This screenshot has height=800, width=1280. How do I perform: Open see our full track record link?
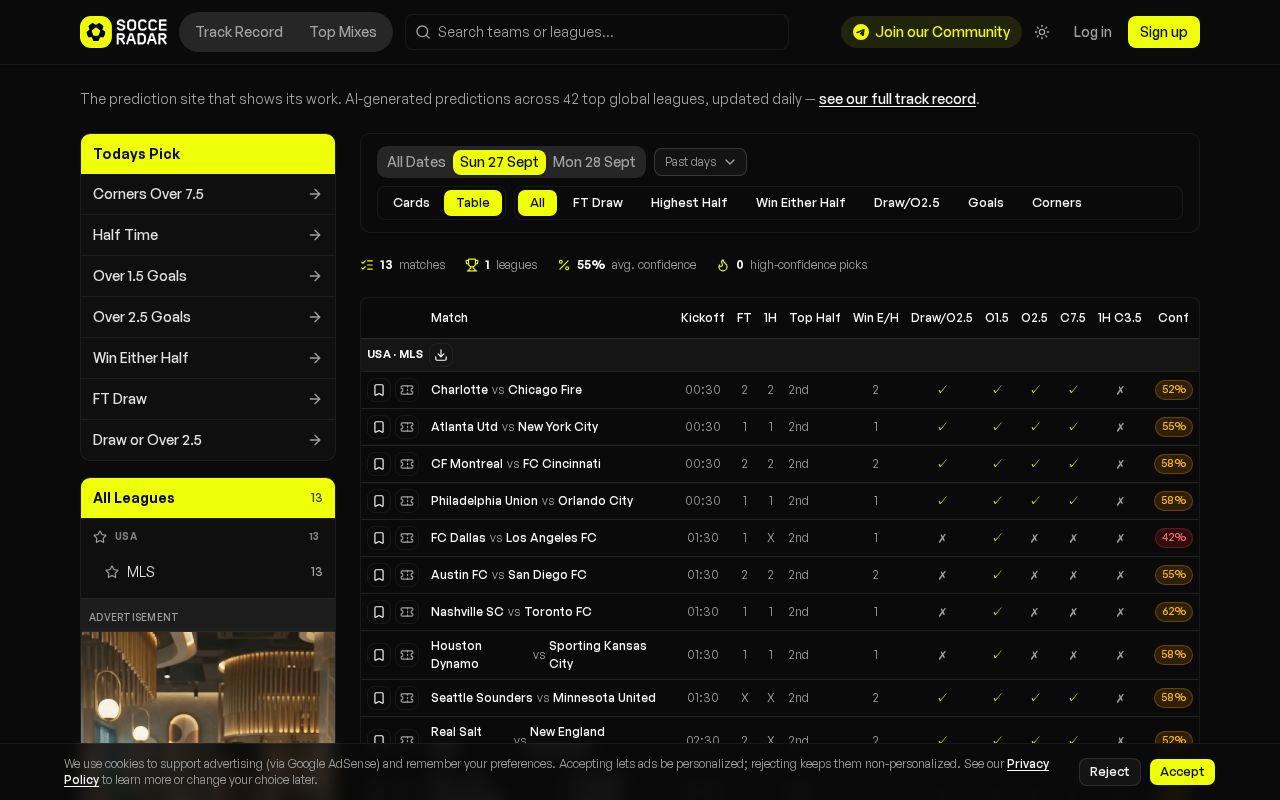[x=897, y=99]
